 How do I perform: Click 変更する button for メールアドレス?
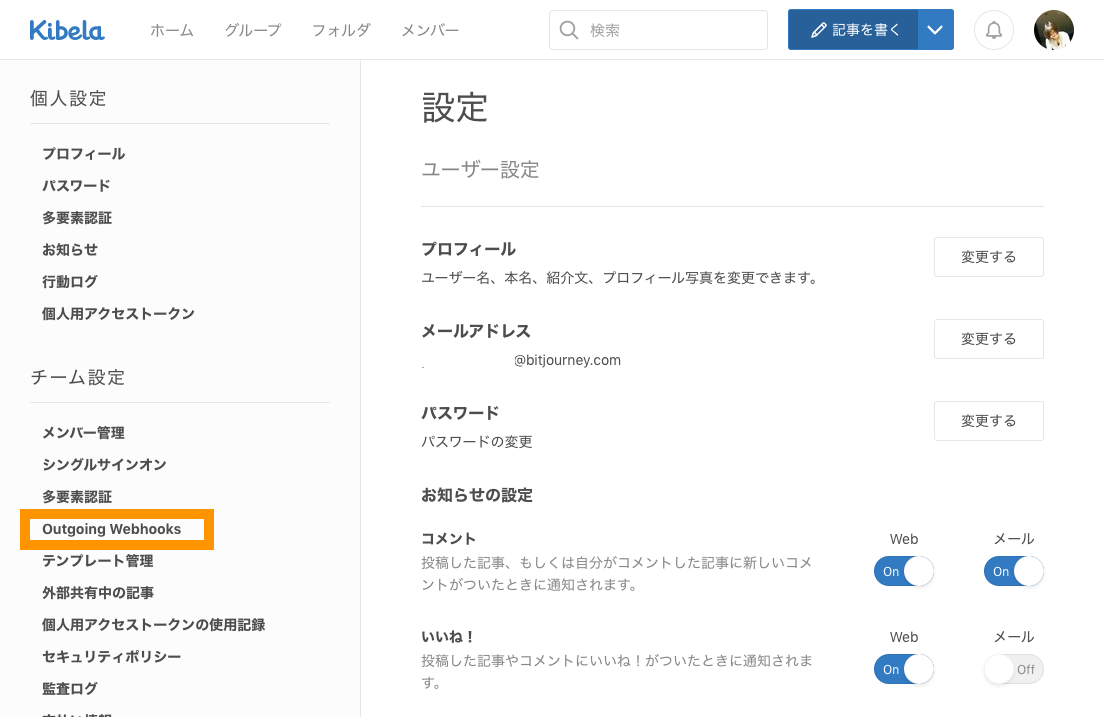[988, 339]
